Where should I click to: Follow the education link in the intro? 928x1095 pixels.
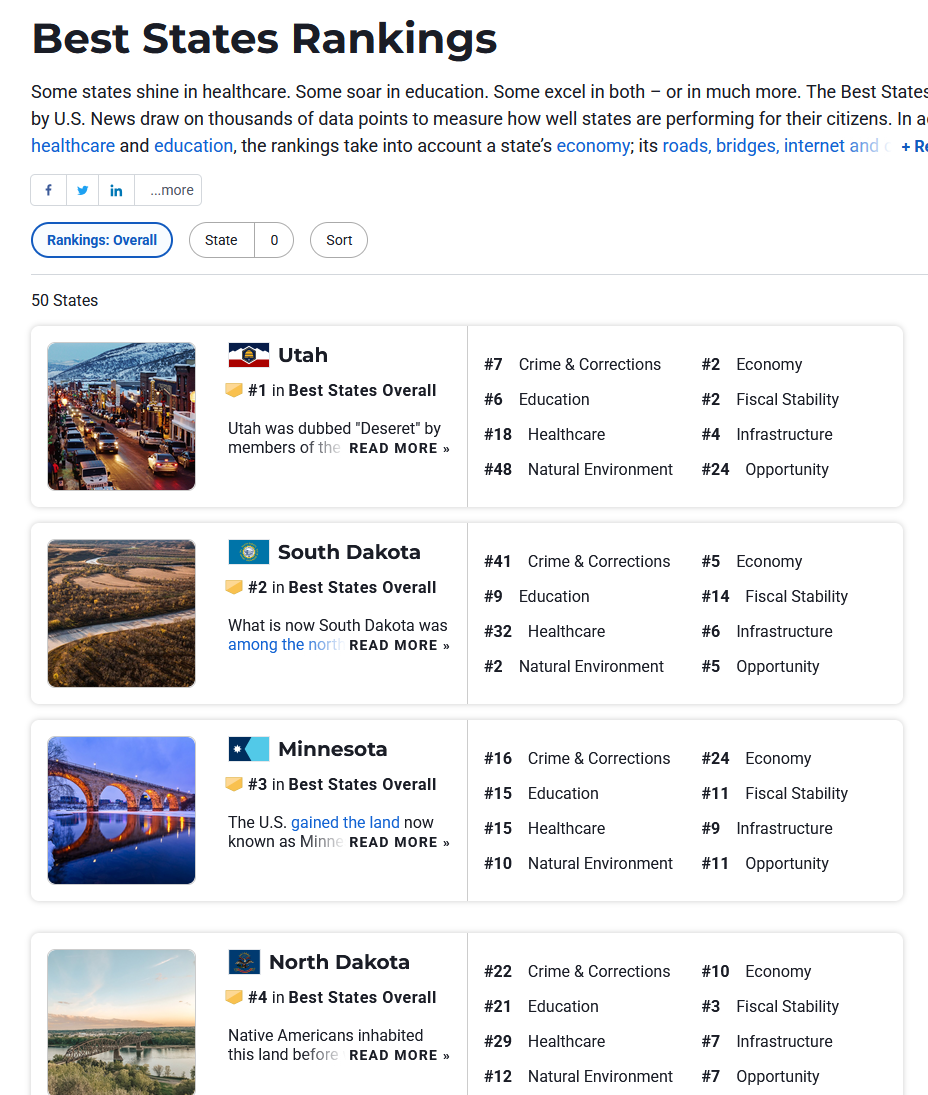pyautogui.click(x=193, y=145)
